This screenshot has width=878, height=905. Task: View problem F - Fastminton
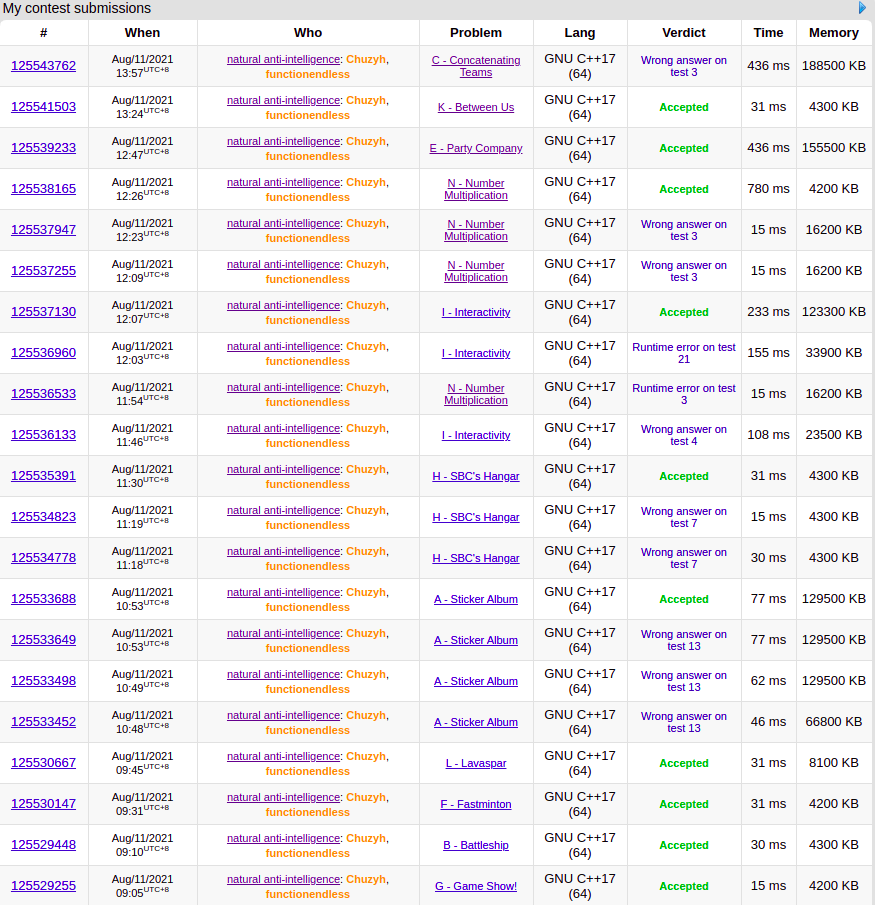[476, 804]
